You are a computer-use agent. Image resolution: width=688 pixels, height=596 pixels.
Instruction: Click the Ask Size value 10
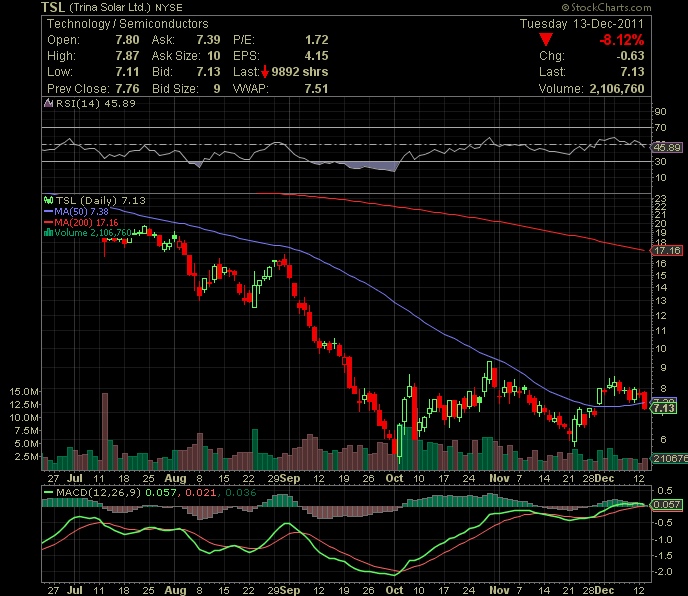[214, 56]
